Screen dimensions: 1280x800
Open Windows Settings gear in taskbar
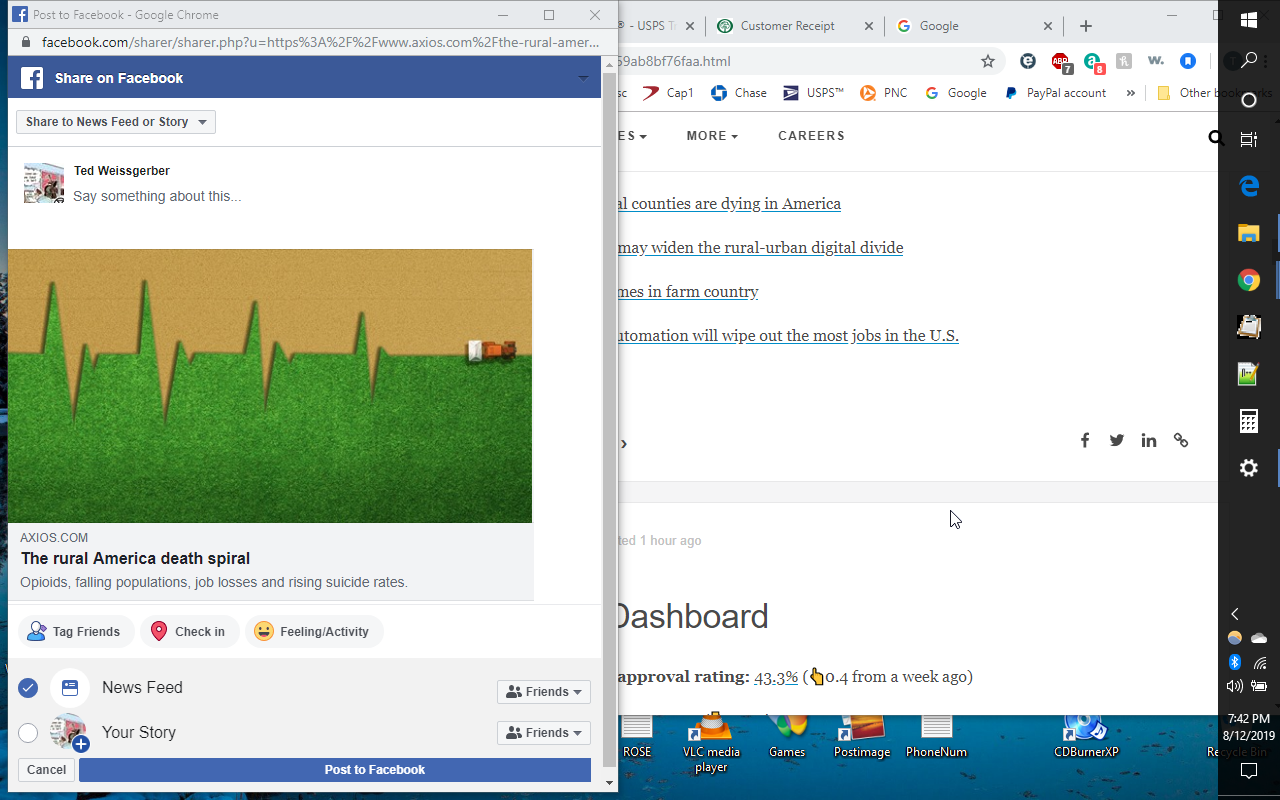(x=1249, y=468)
